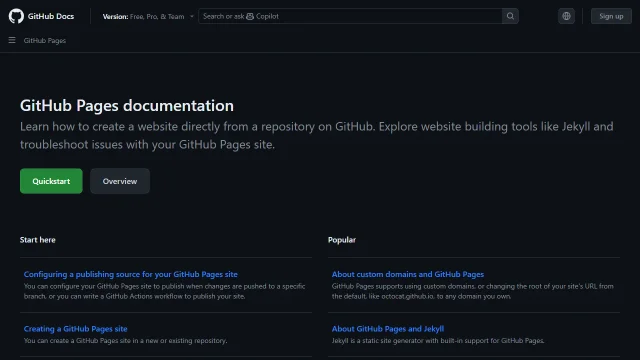Click the Popular section heading

click(x=342, y=240)
